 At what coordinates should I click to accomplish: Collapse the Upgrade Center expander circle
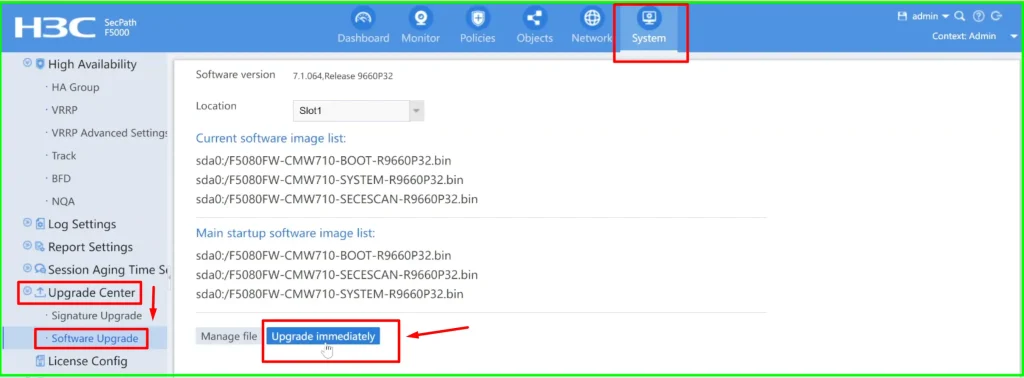coord(27,292)
